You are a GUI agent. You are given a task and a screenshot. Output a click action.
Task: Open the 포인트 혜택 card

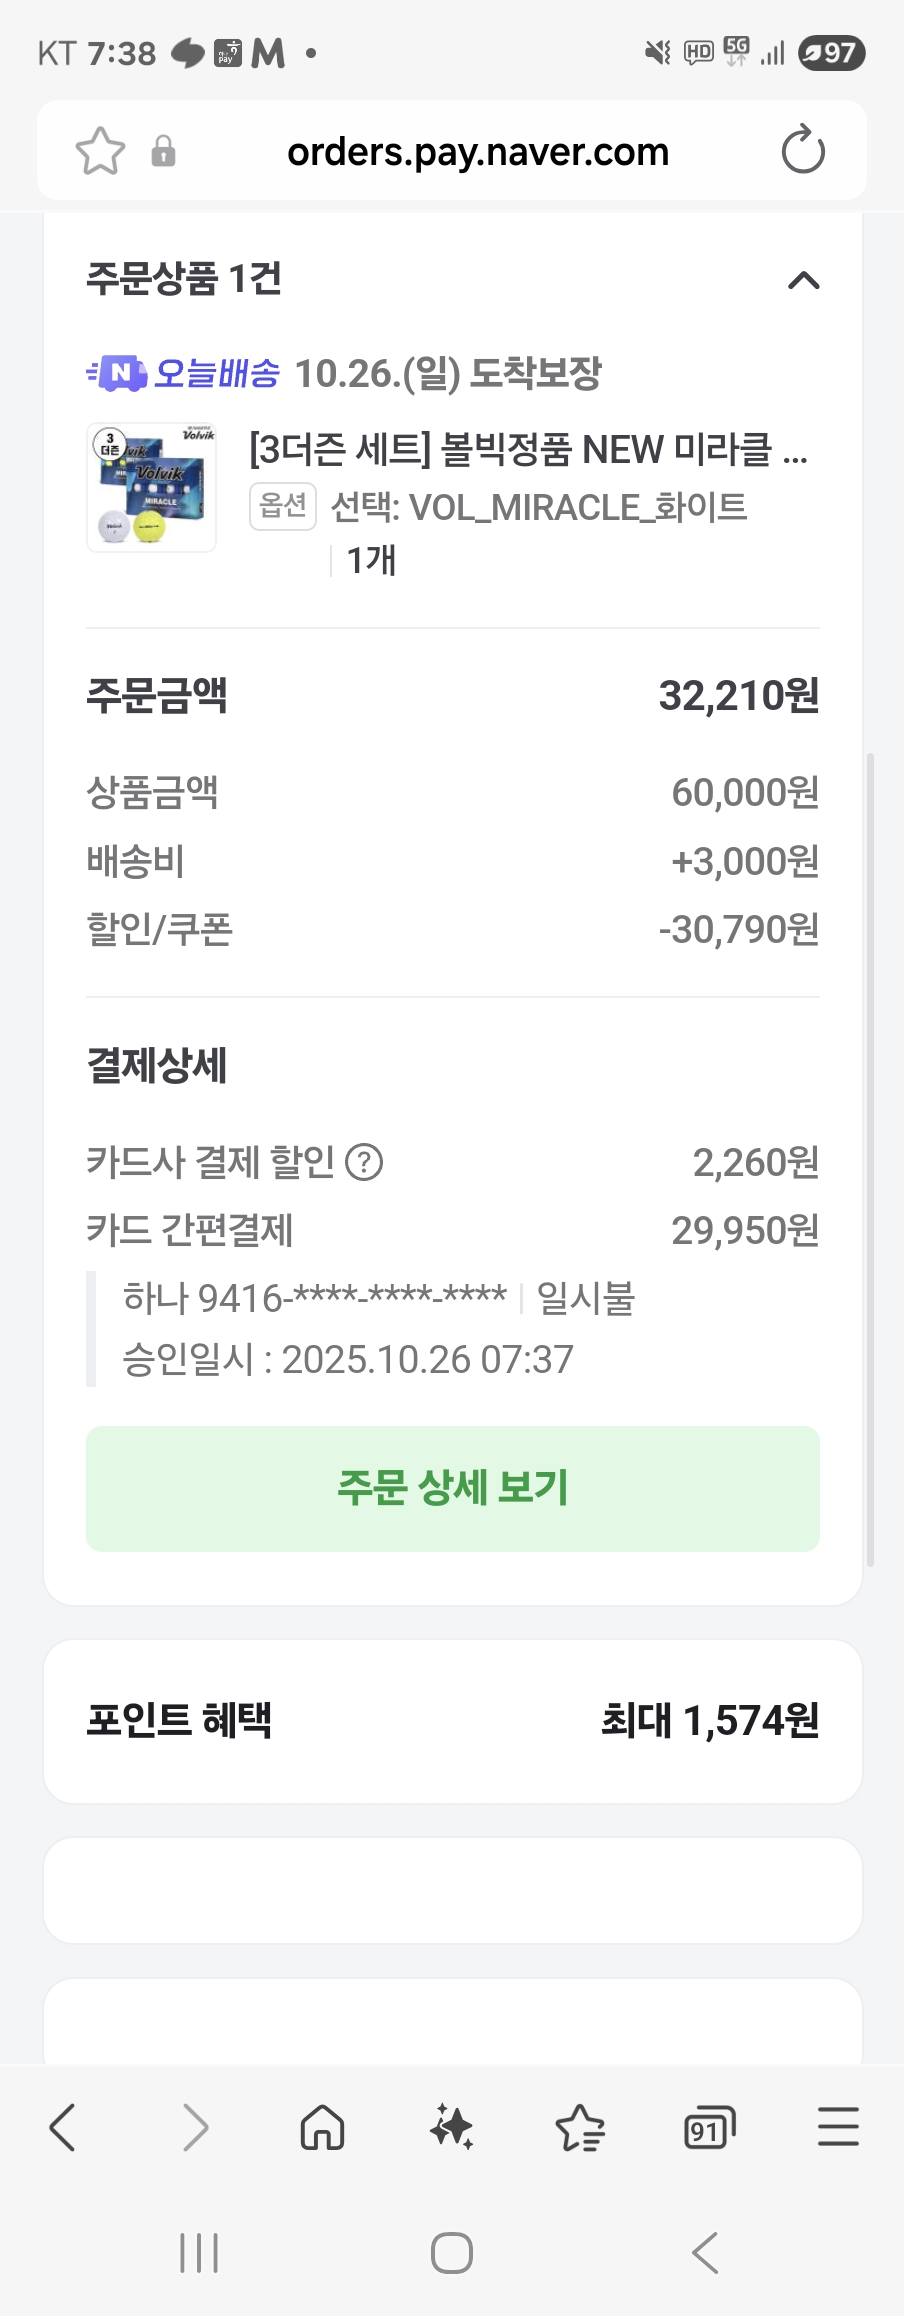coord(452,1720)
